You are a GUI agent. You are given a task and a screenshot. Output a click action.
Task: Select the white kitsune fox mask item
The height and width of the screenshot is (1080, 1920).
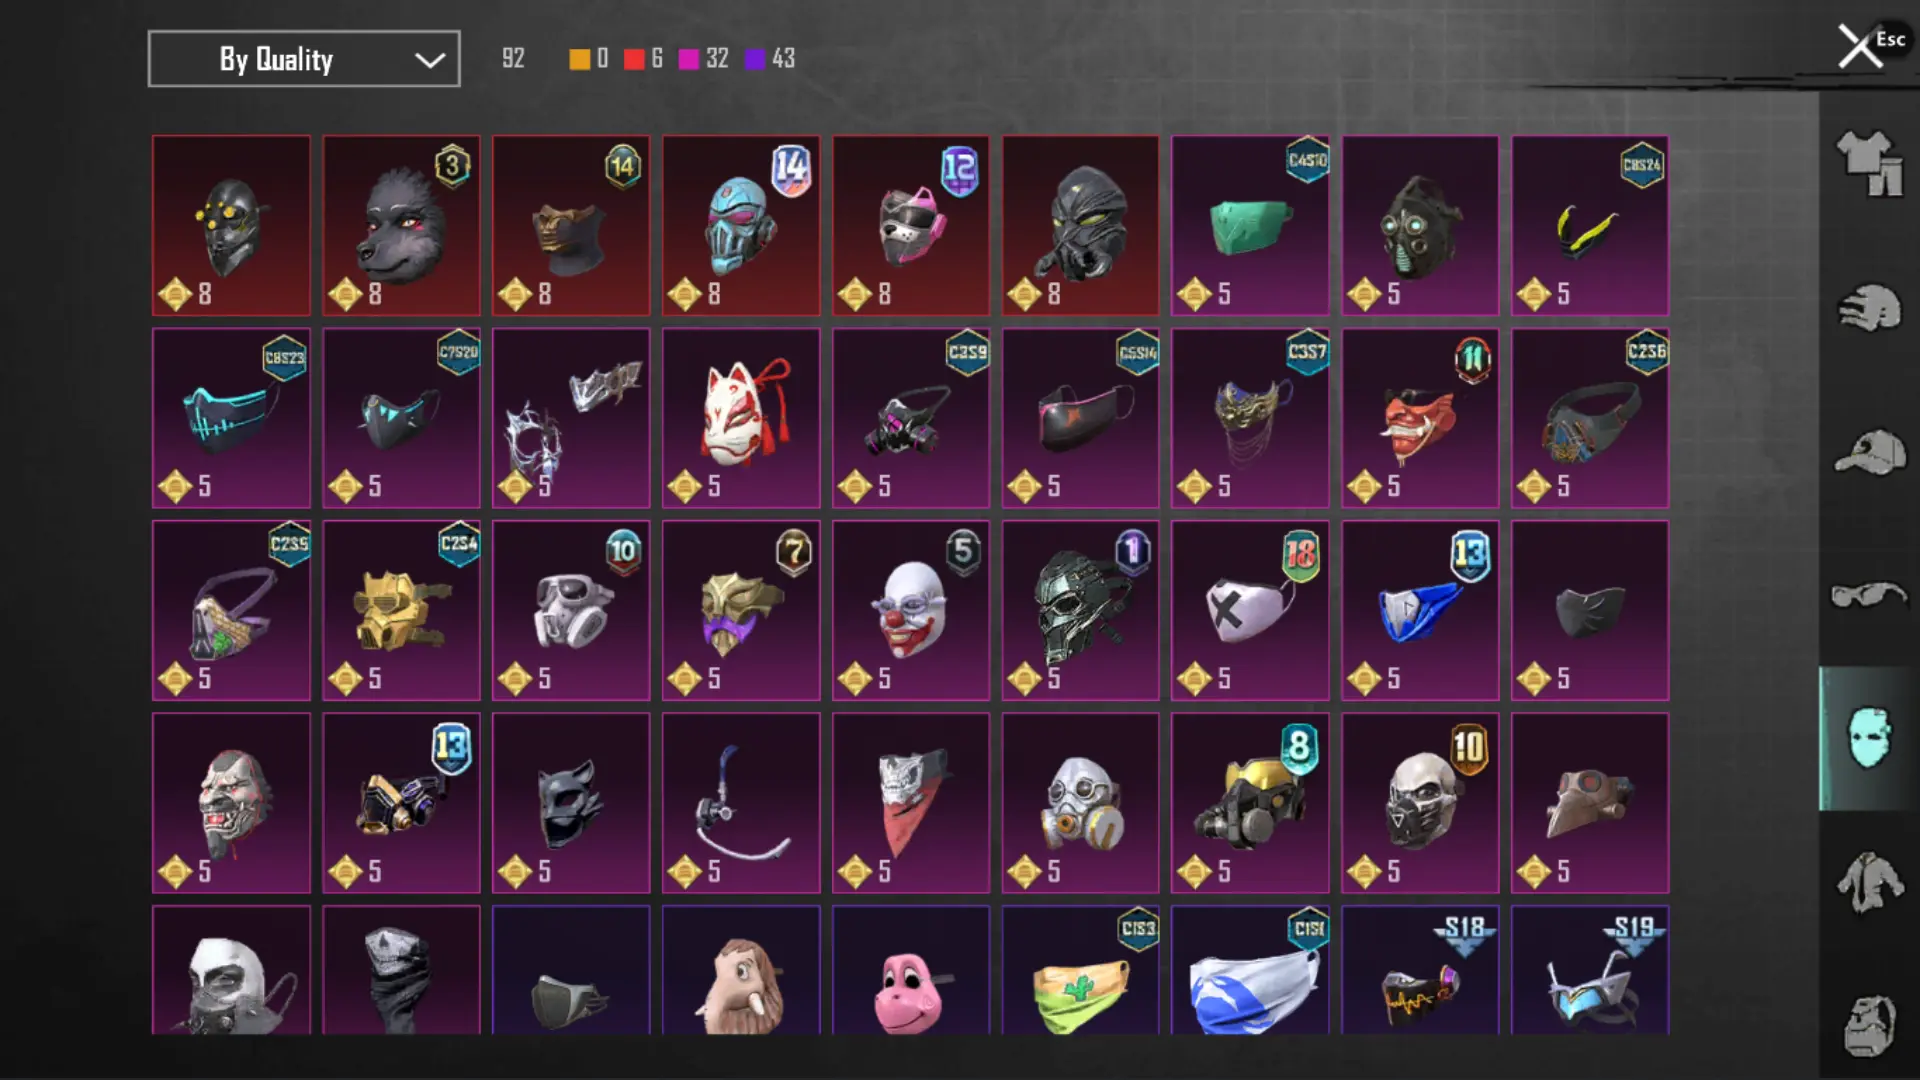pos(741,418)
